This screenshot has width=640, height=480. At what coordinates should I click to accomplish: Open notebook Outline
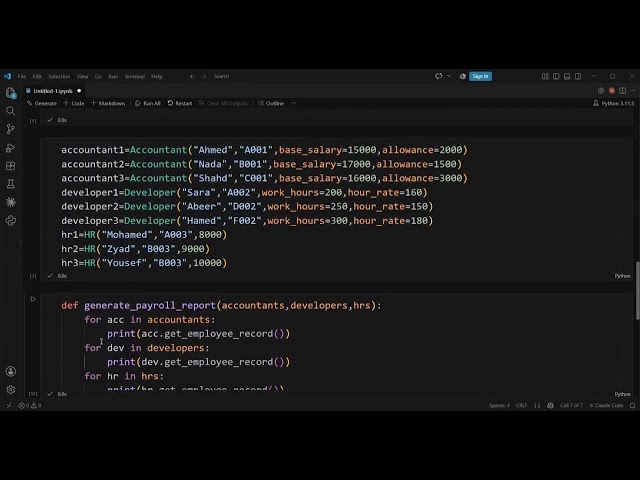(271, 103)
